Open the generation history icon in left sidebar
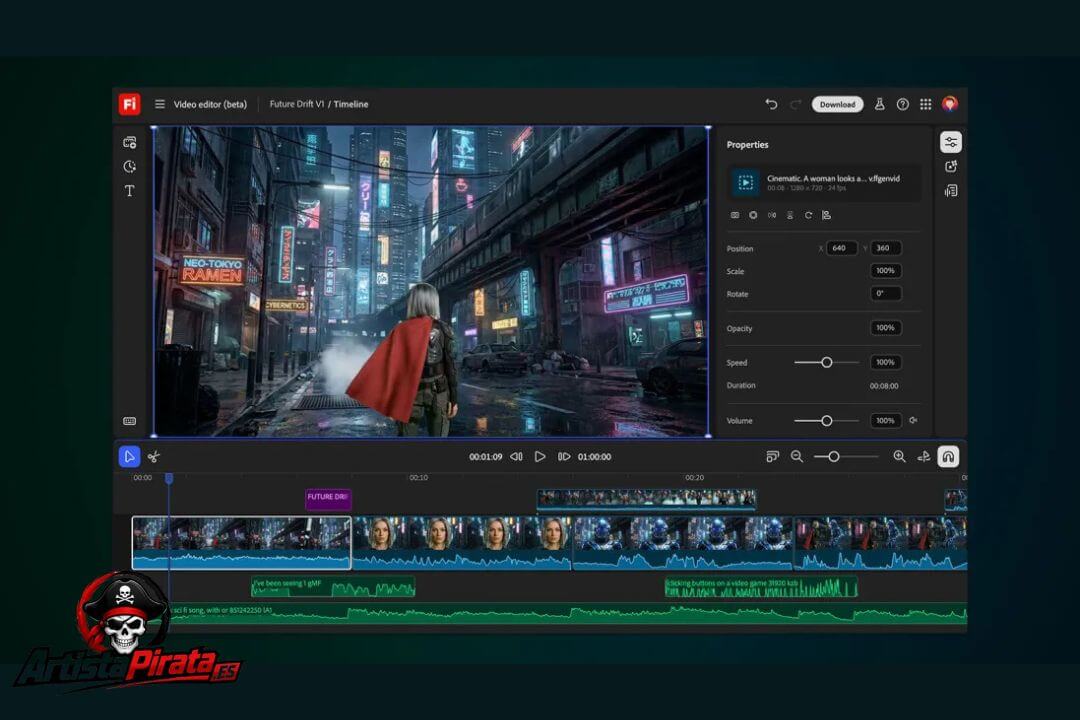The height and width of the screenshot is (720, 1080). pyautogui.click(x=129, y=167)
